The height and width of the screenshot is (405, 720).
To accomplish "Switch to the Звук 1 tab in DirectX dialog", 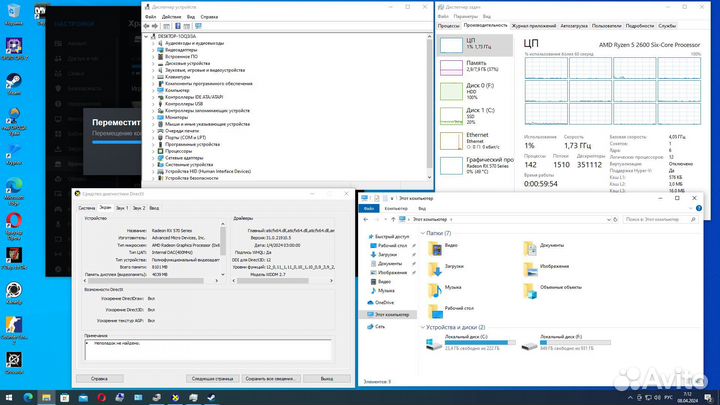I will click(x=122, y=208).
